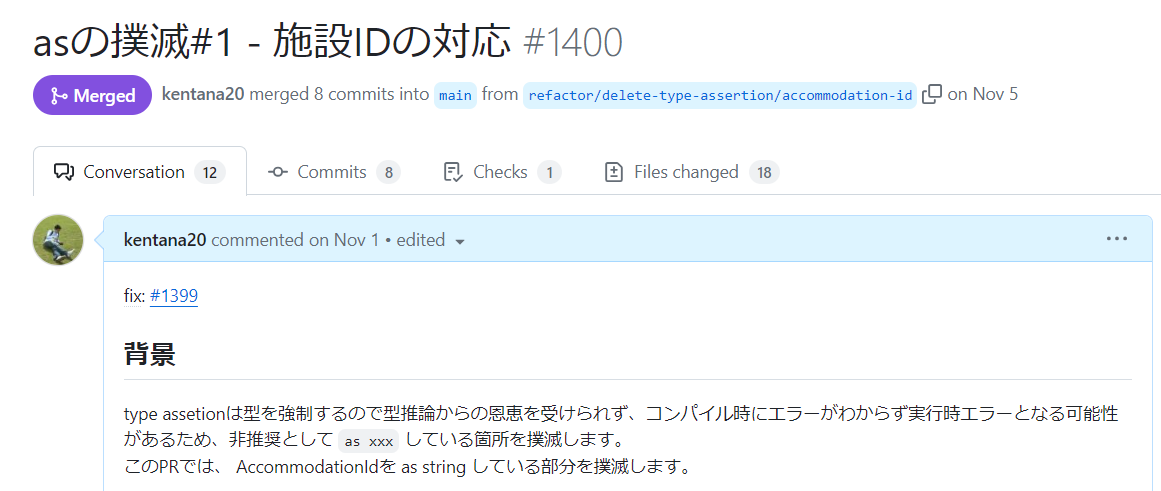Viewport: 1161px width, 491px height.
Task: Click the Commits count badge 8
Action: (x=389, y=173)
